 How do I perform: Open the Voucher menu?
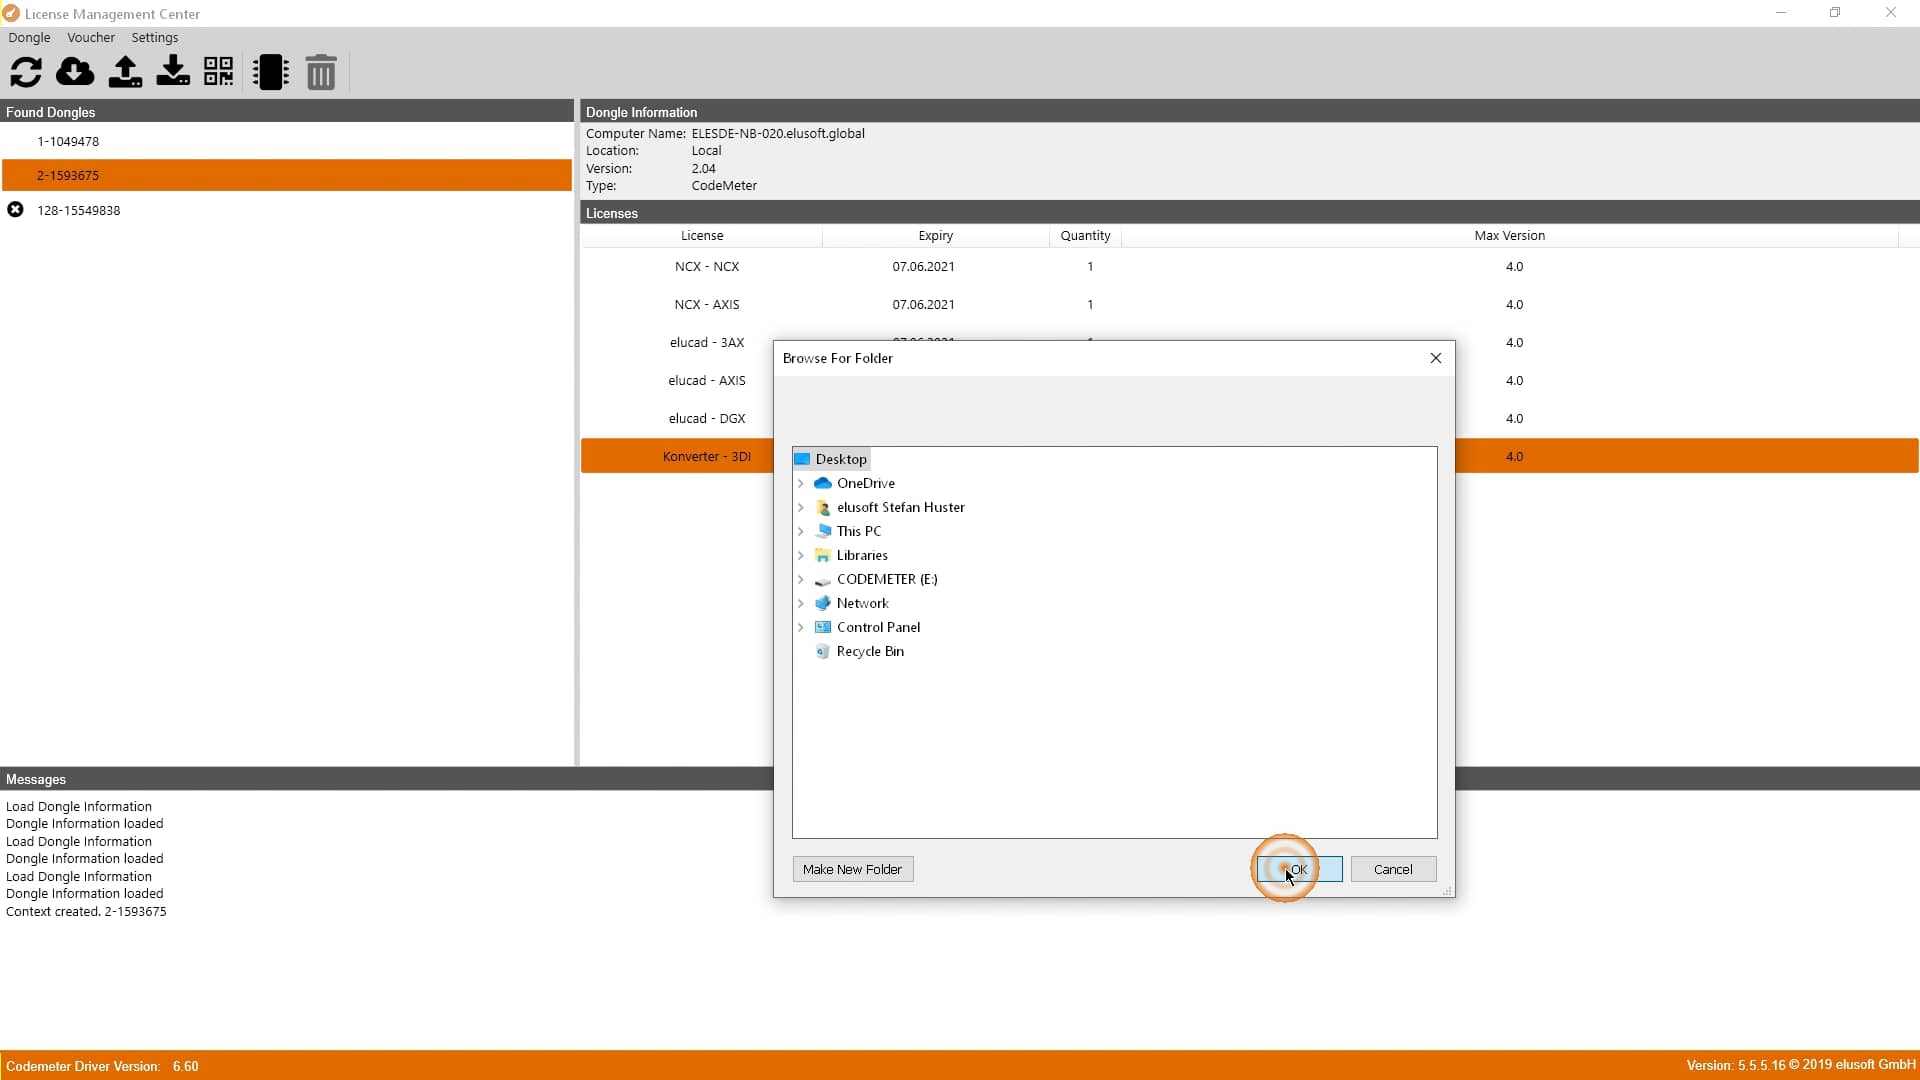(91, 37)
